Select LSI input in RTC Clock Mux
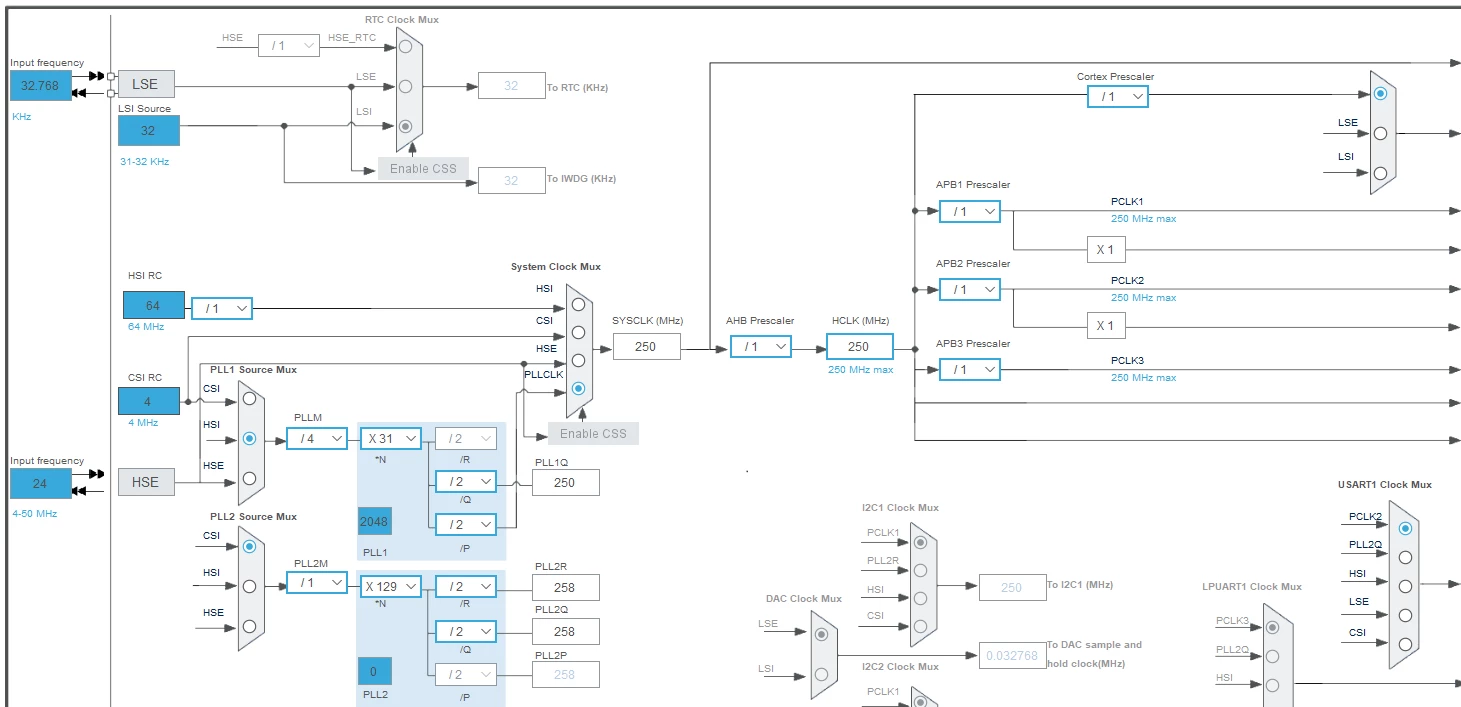The image size is (1461, 707). click(x=405, y=126)
